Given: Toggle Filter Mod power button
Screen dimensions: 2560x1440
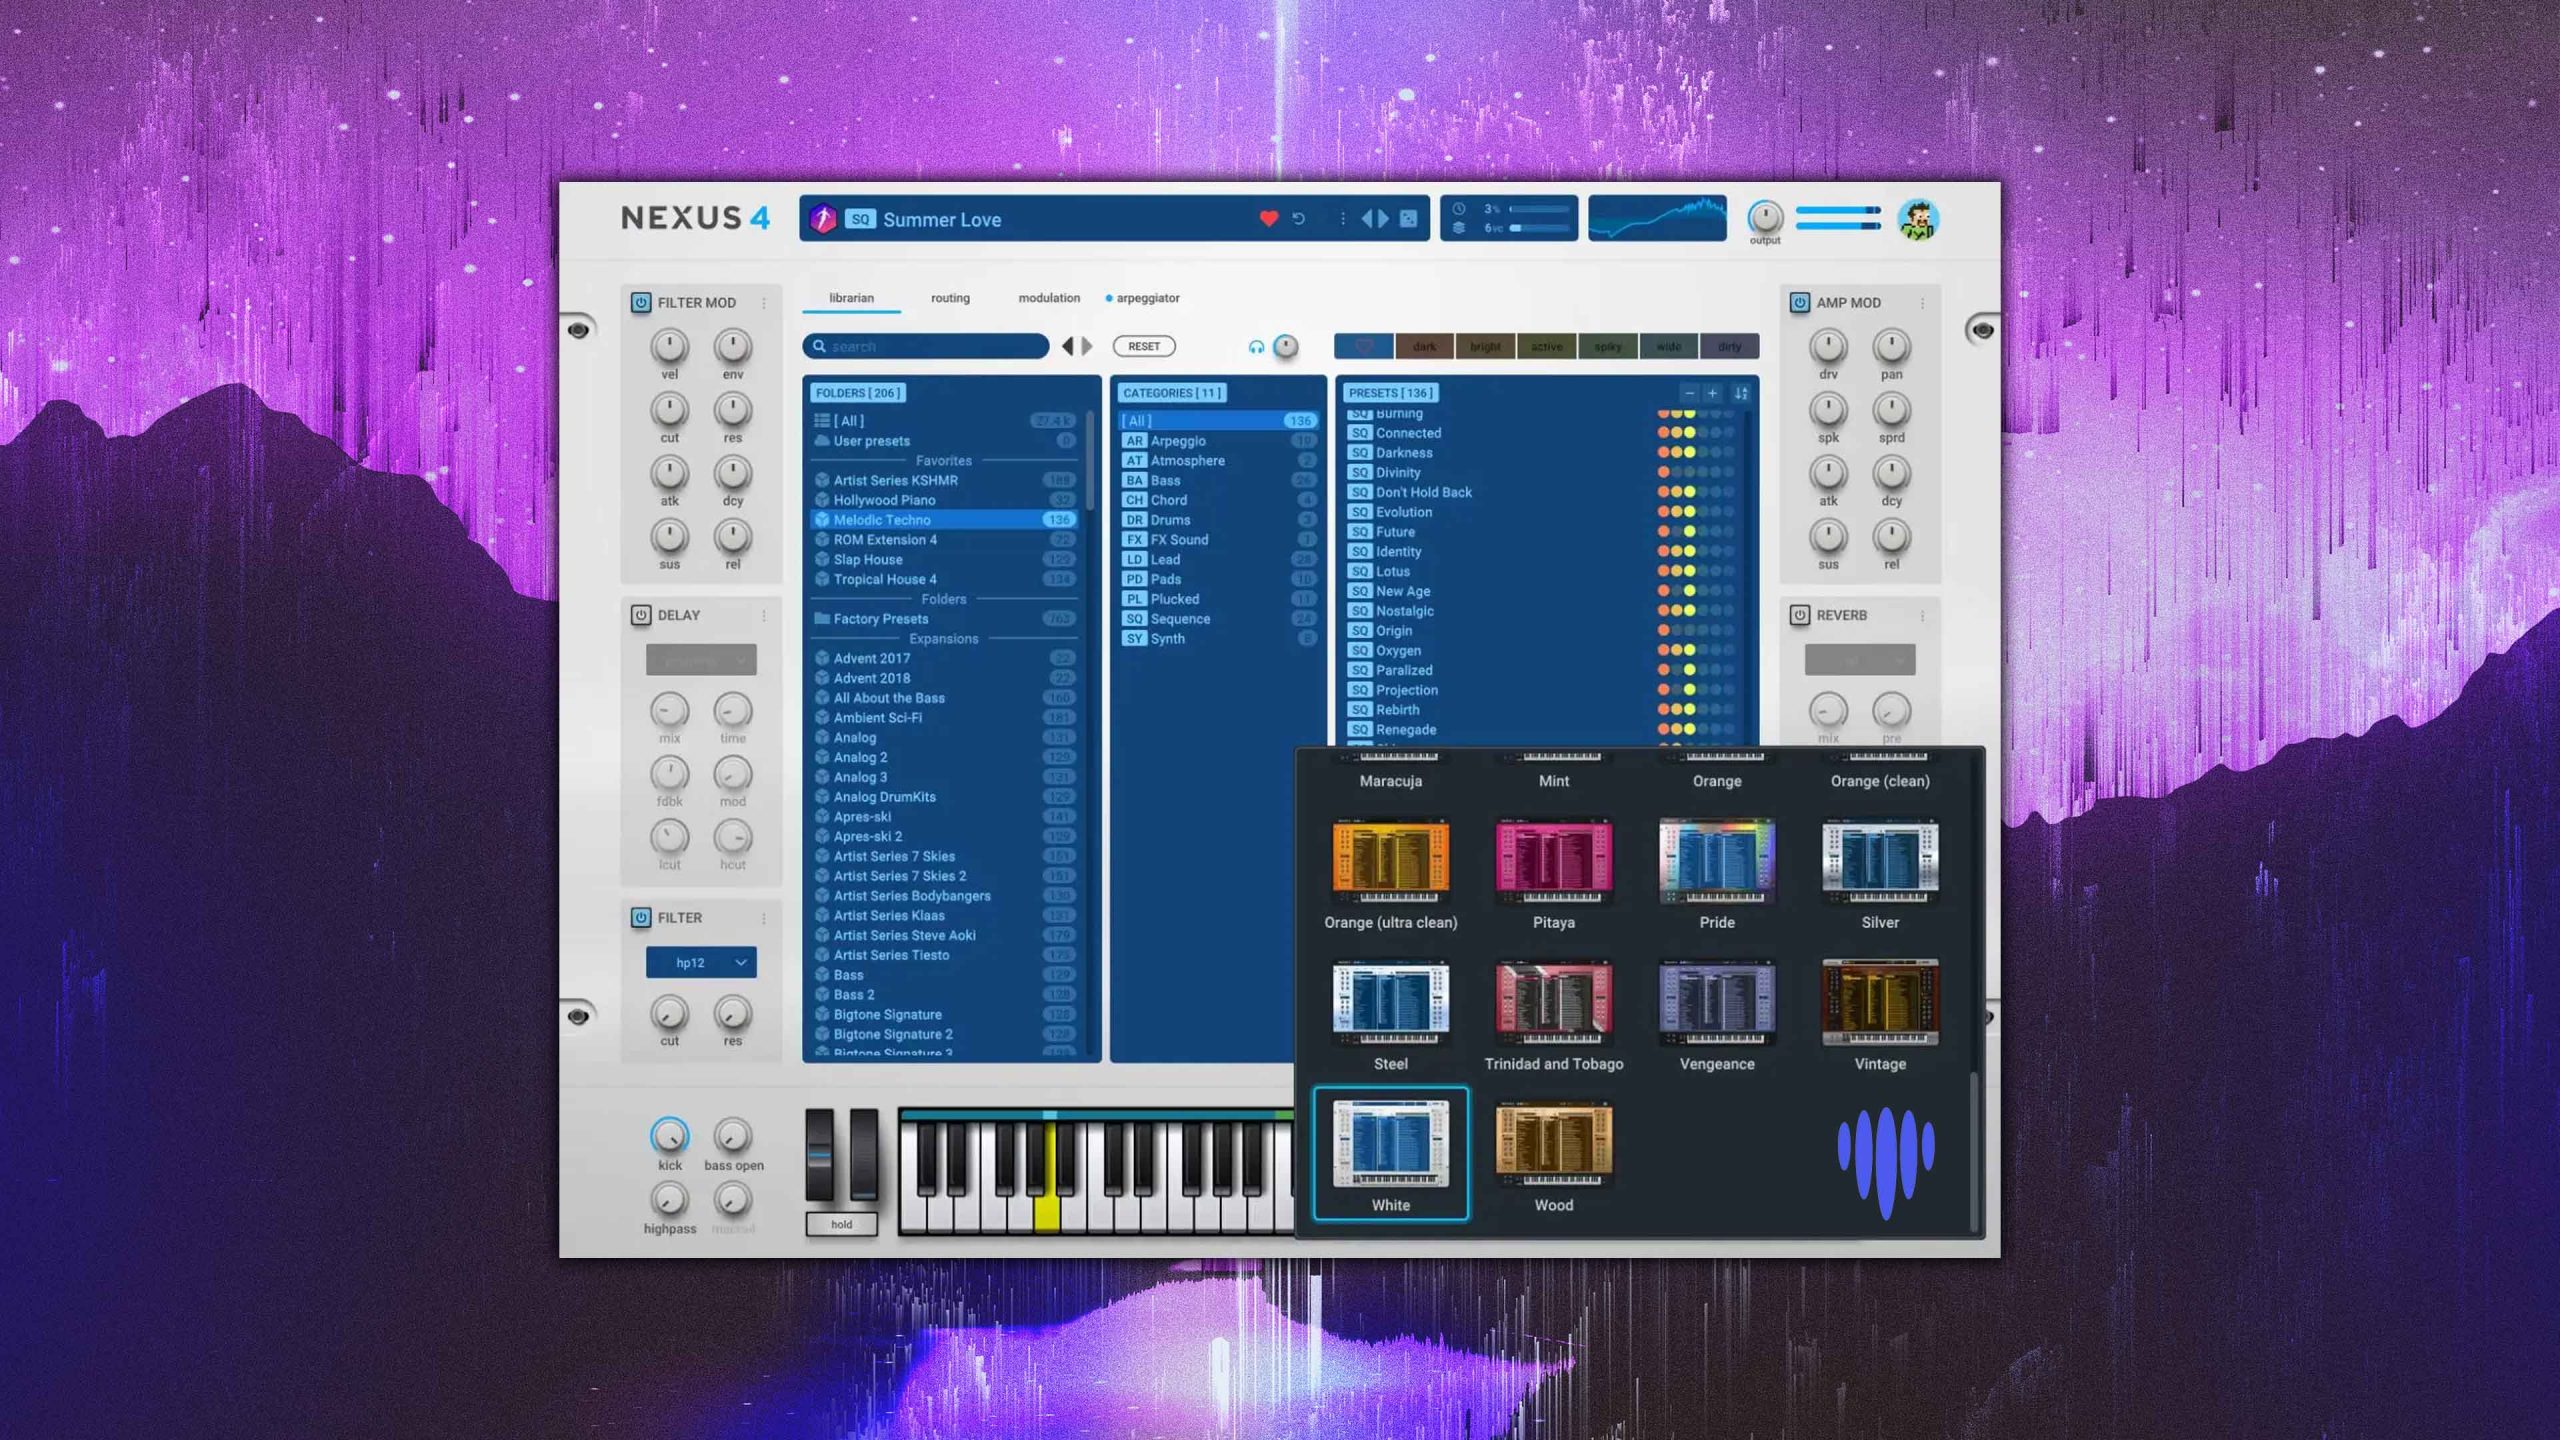Looking at the screenshot, I should coord(641,303).
